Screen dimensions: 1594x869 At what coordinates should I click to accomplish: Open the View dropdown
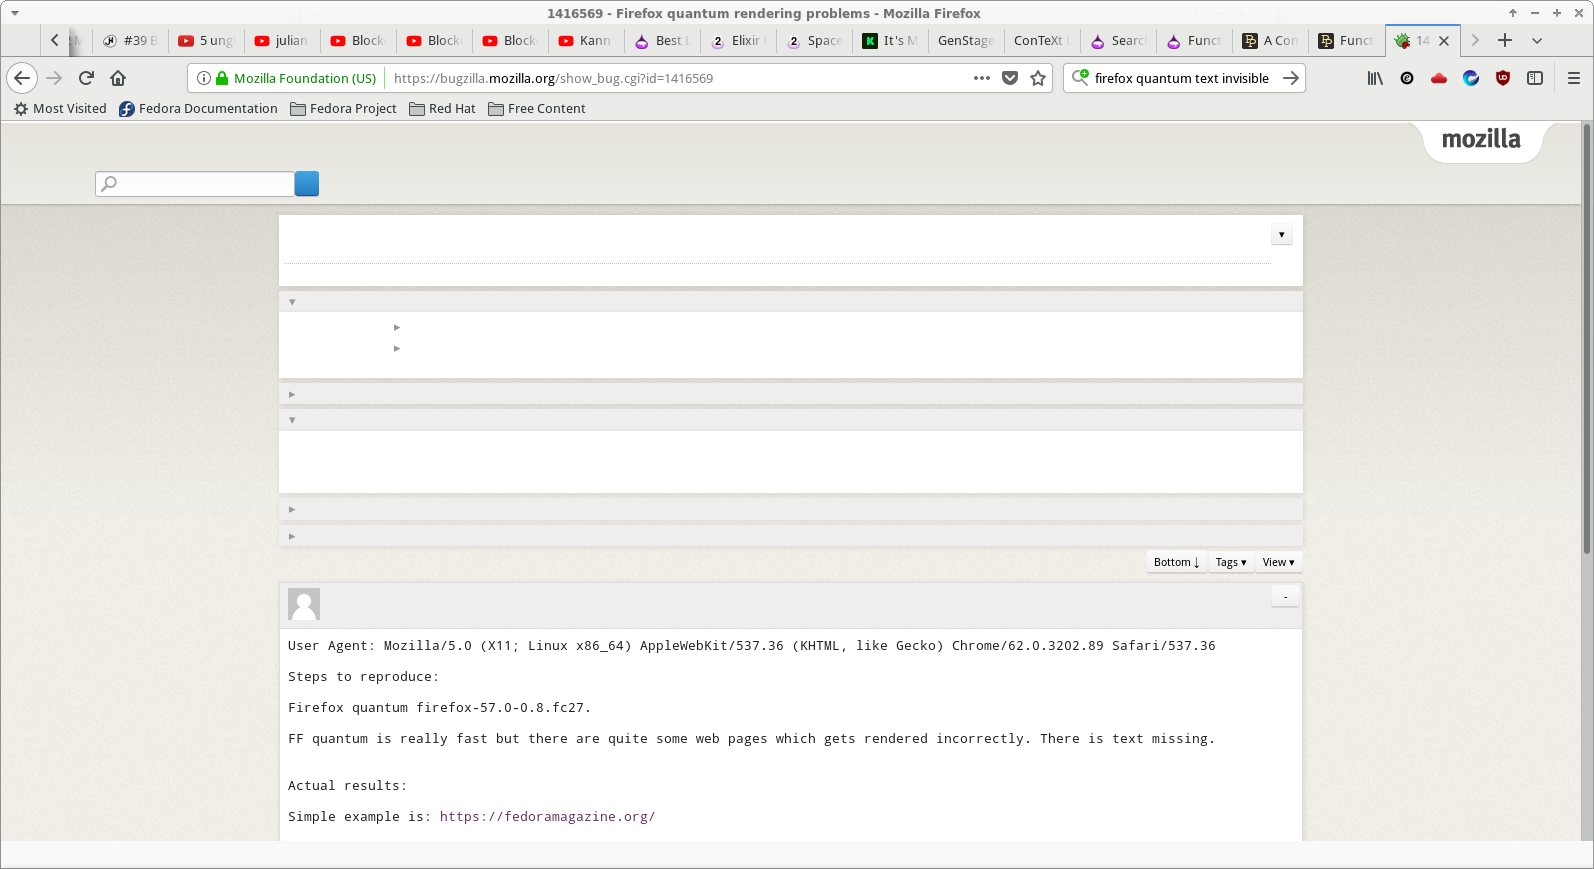click(1278, 562)
